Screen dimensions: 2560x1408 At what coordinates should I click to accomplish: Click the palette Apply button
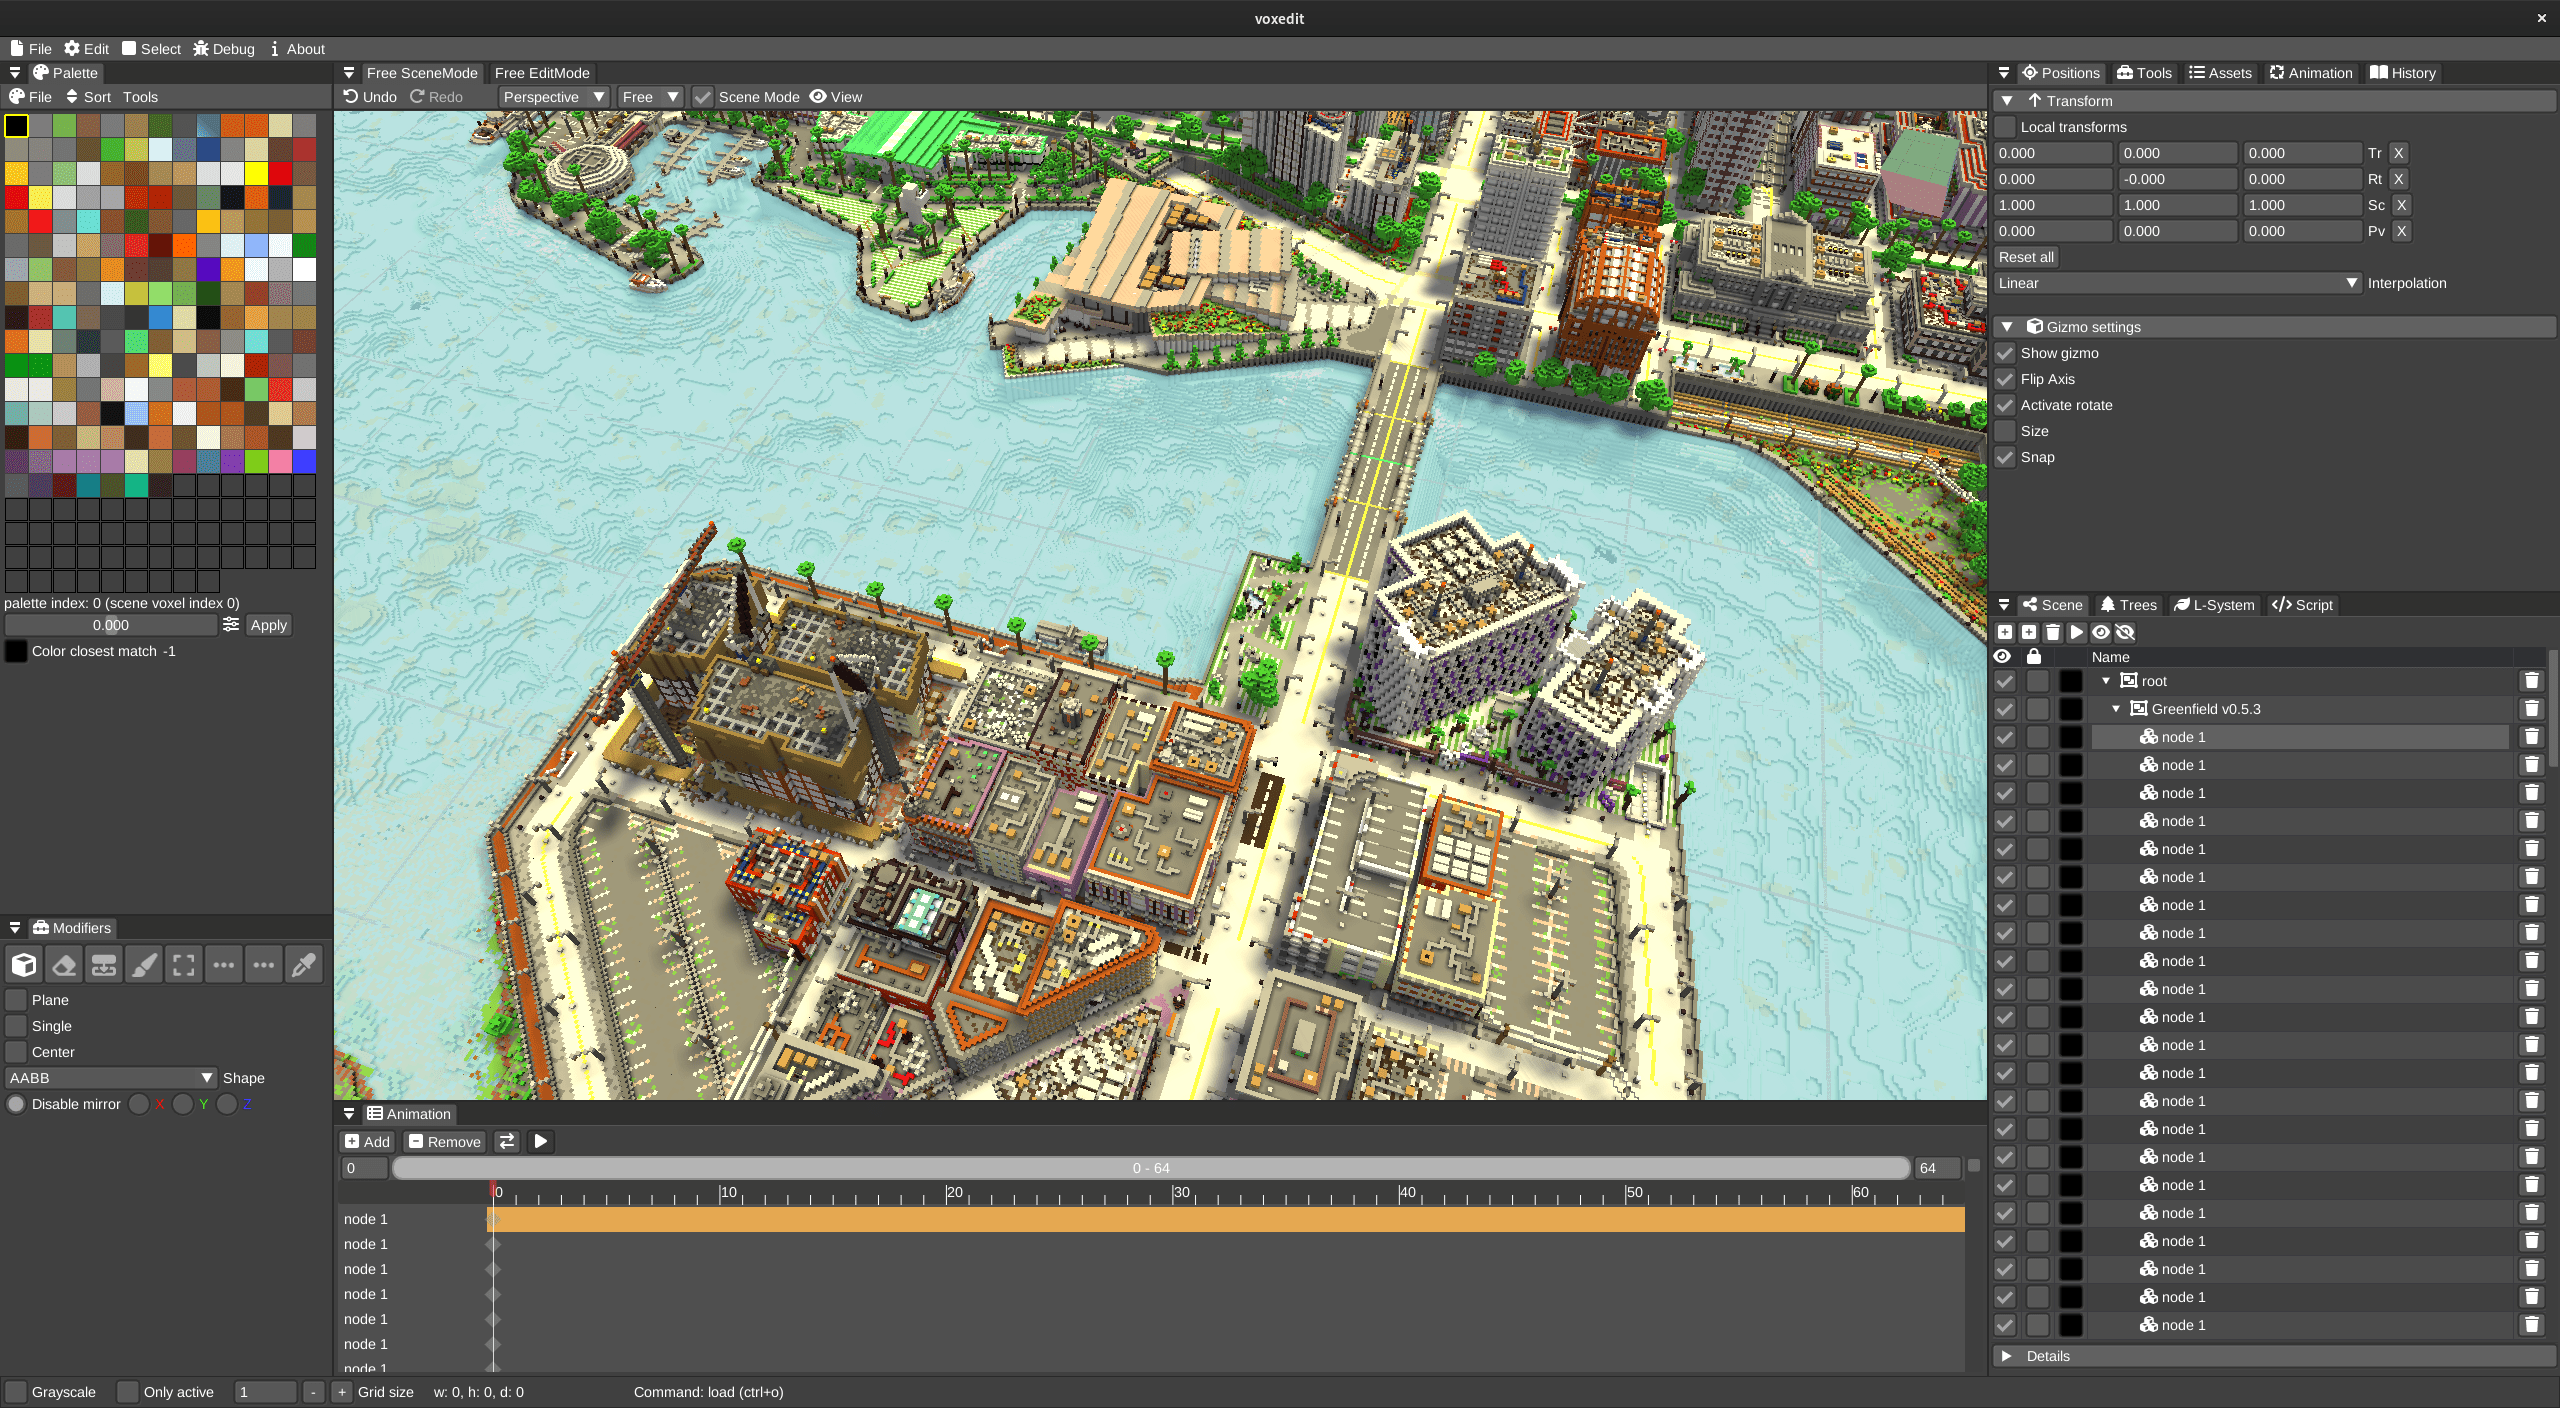(x=268, y=625)
